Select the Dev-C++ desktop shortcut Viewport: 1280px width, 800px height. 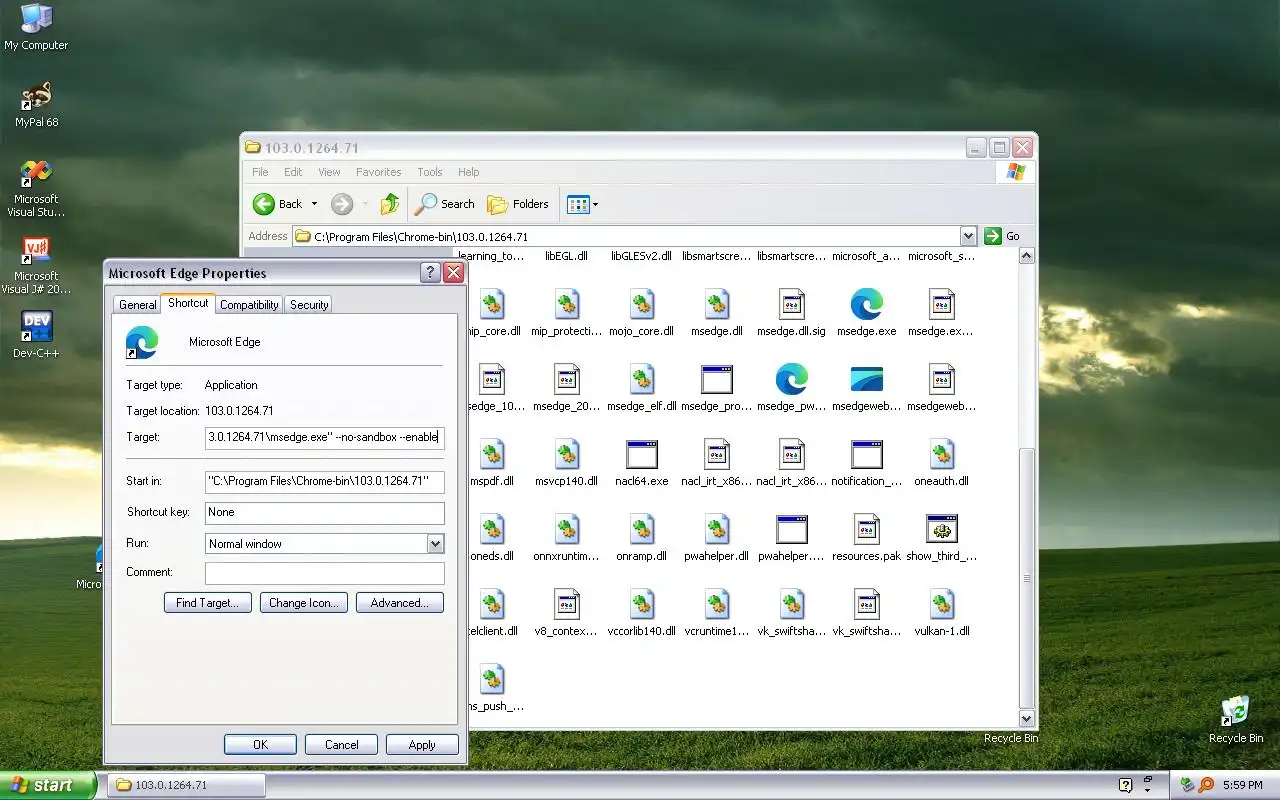[36, 335]
